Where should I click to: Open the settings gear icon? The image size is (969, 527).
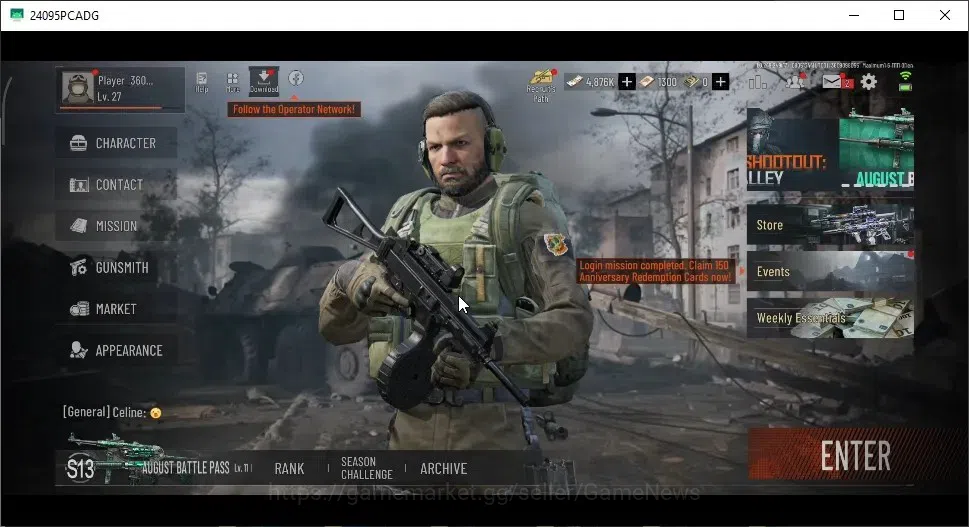(x=869, y=82)
